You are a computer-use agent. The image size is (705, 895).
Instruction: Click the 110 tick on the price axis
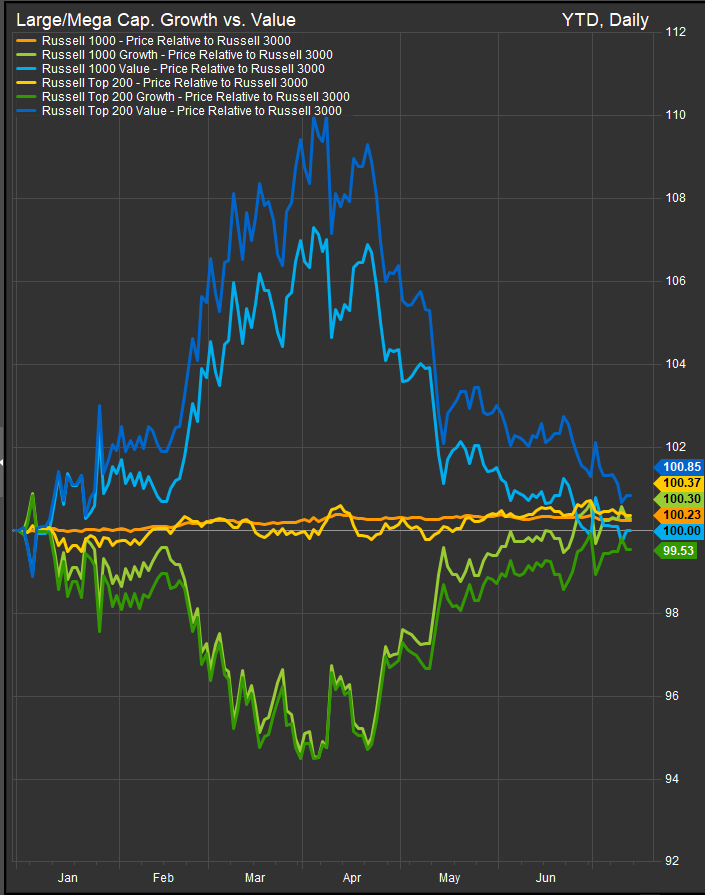675,115
